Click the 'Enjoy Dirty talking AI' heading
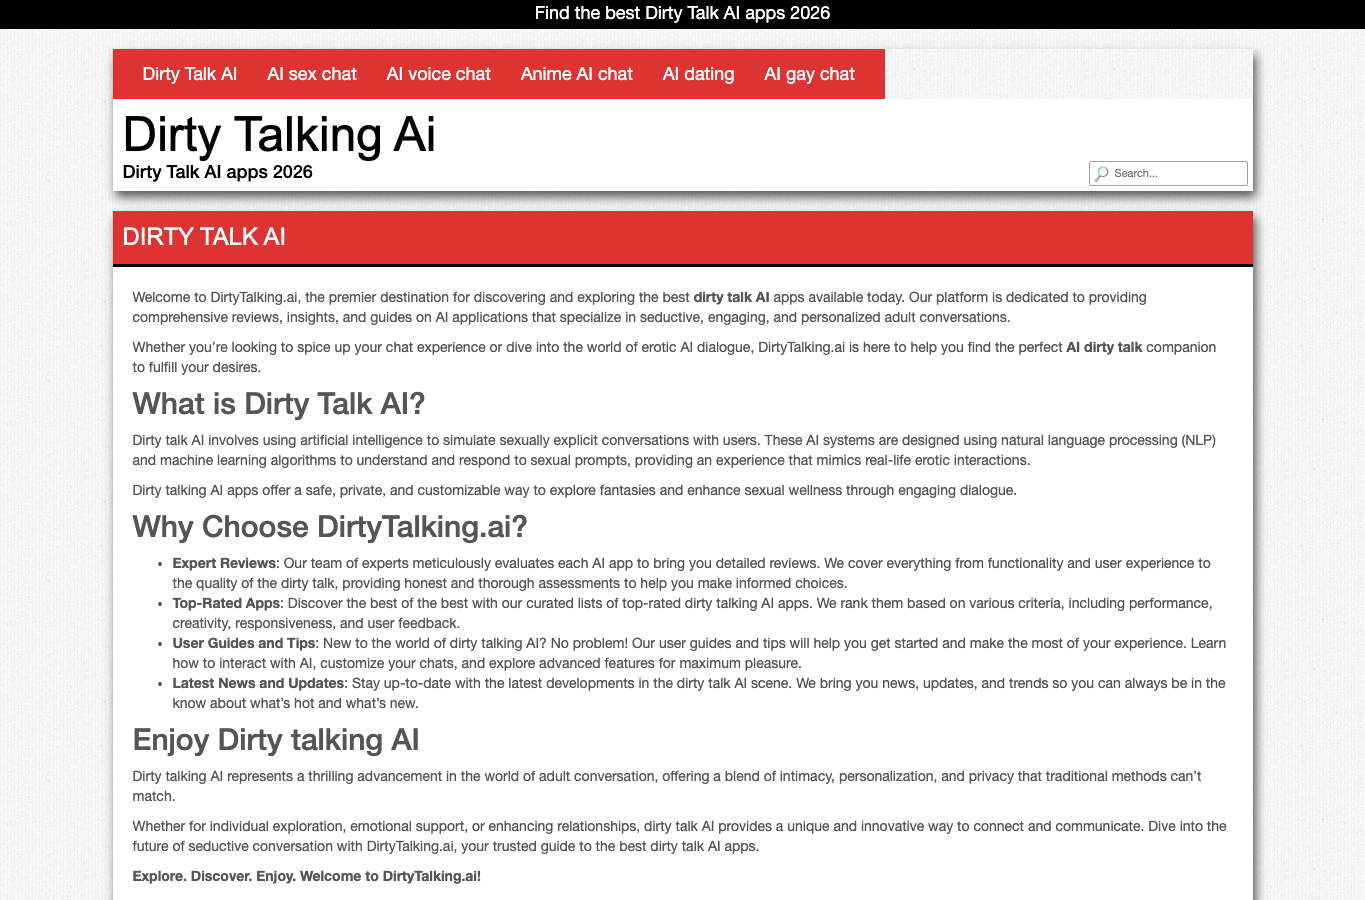 click(x=276, y=740)
